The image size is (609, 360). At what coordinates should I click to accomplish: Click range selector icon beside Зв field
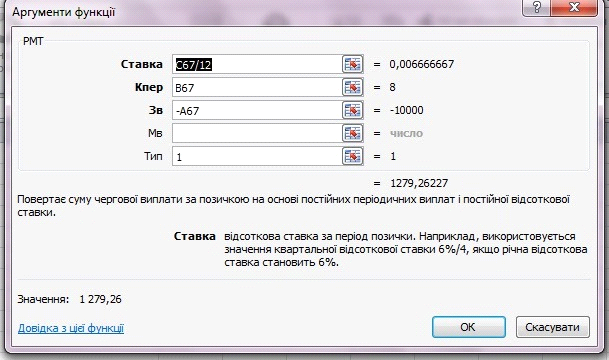pyautogui.click(x=353, y=110)
